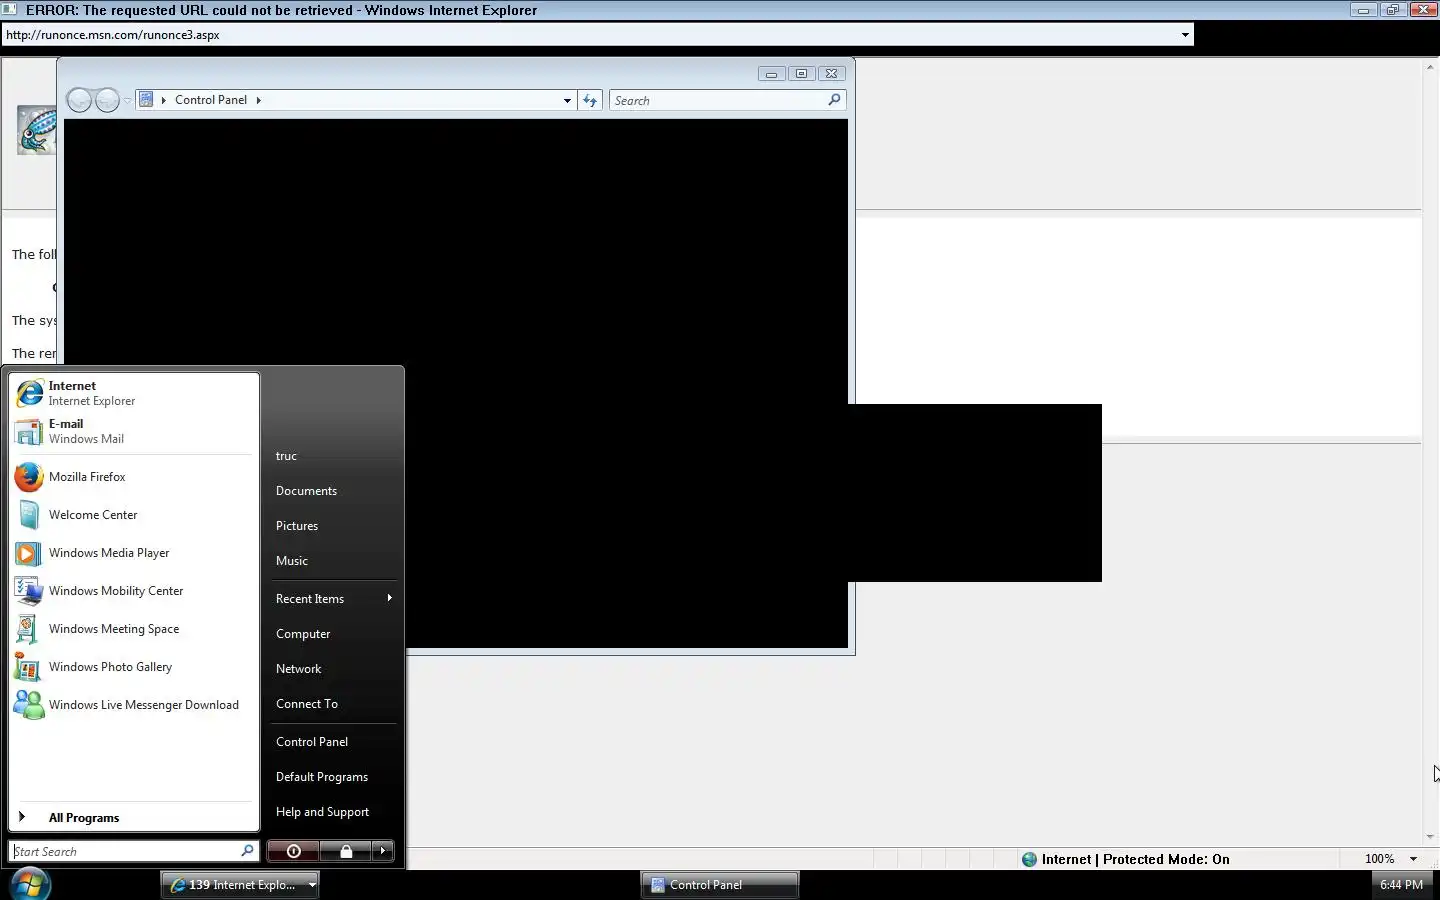Open Windows Mobility Center

pos(134,591)
